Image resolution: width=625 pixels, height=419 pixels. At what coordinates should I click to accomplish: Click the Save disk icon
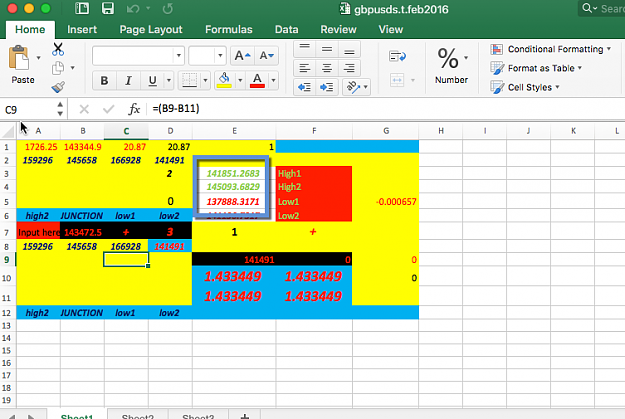pyautogui.click(x=108, y=8)
